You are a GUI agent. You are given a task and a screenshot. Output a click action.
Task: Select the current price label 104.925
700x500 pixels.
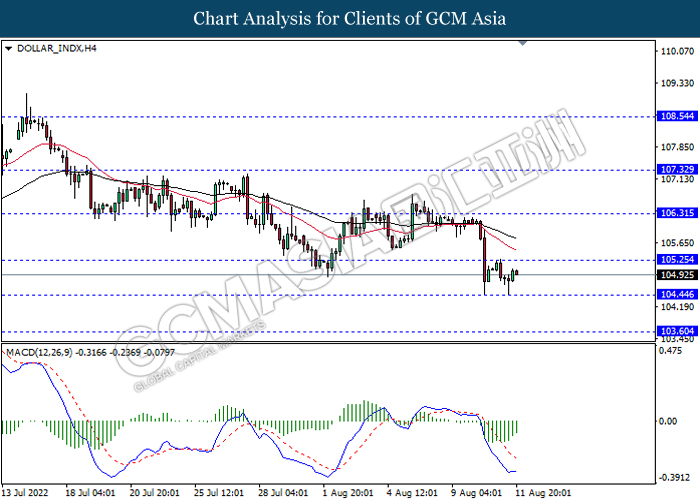(677, 275)
